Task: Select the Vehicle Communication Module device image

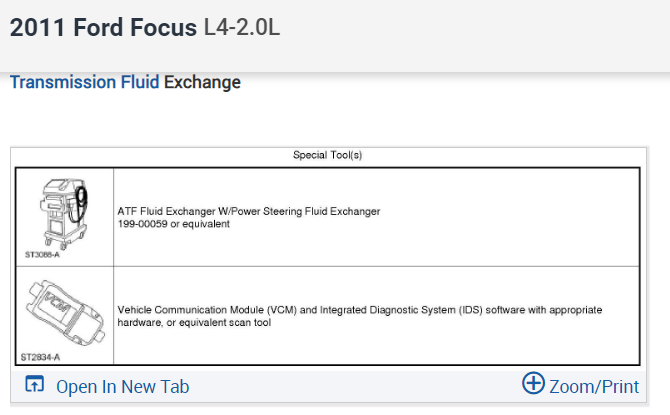Action: pyautogui.click(x=61, y=312)
